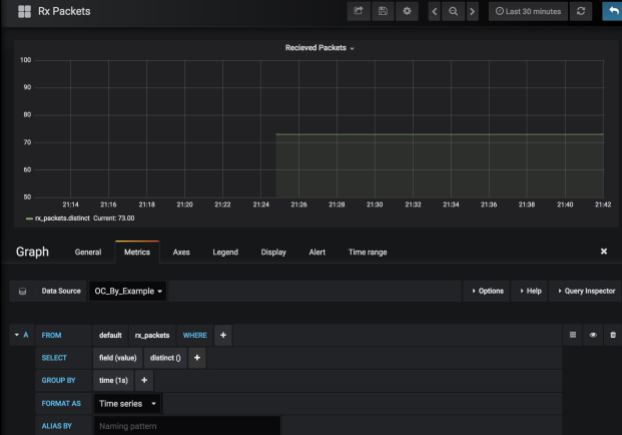
Task: Expand the Query Inspector
Action: pyautogui.click(x=586, y=291)
